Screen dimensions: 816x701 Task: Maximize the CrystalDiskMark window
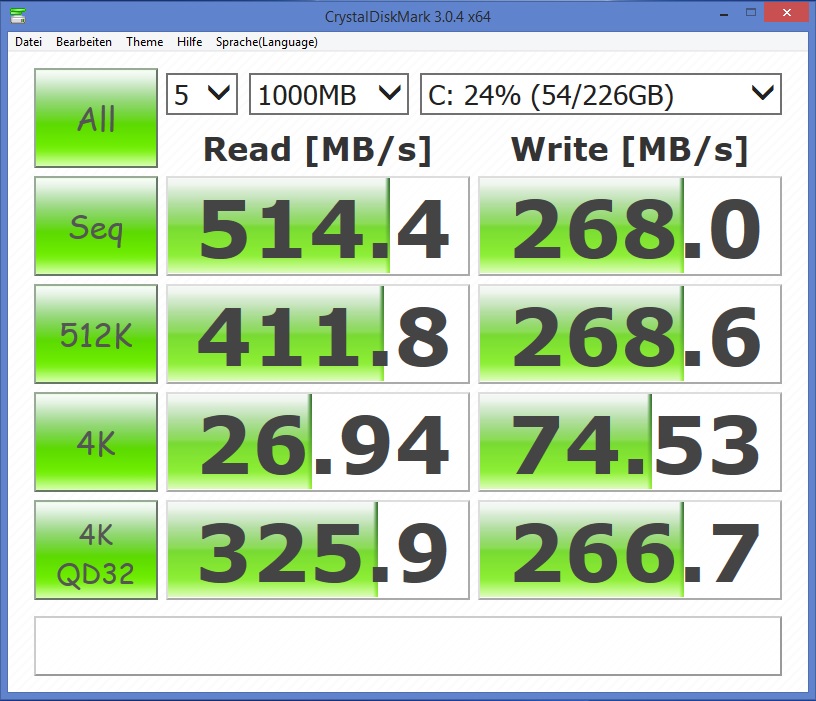(x=750, y=12)
